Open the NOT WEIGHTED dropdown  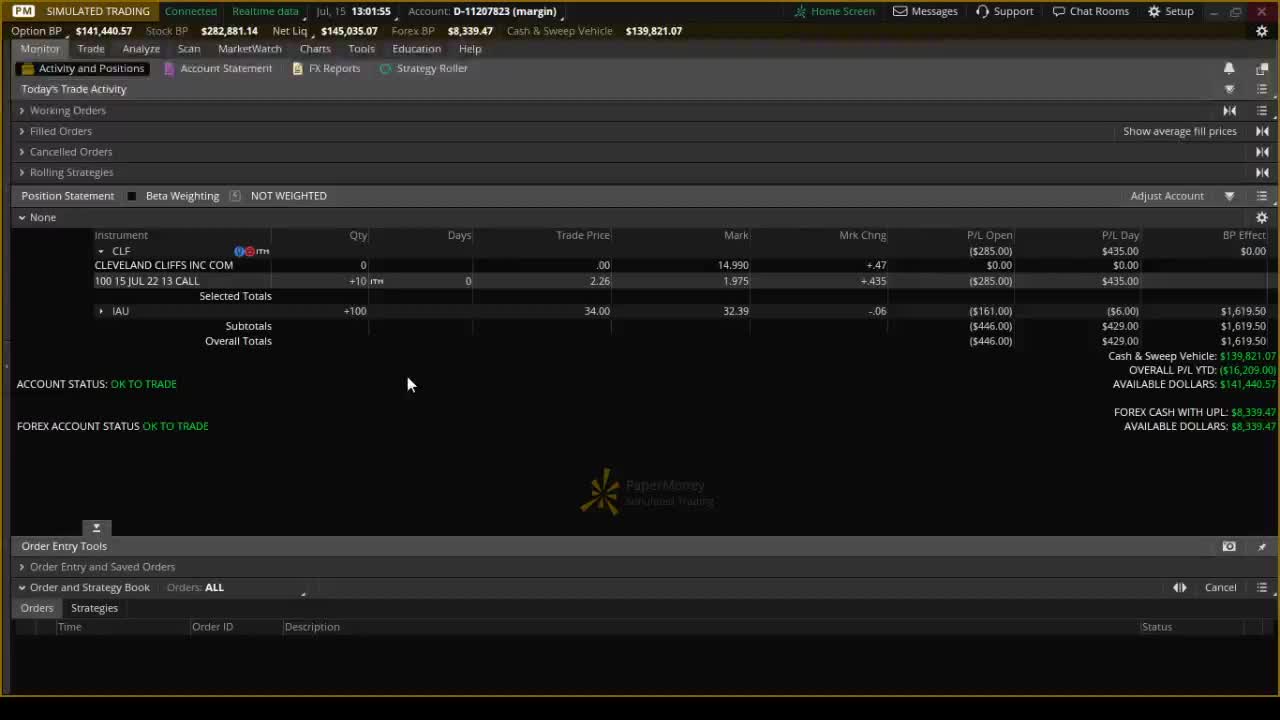pyautogui.click(x=289, y=196)
